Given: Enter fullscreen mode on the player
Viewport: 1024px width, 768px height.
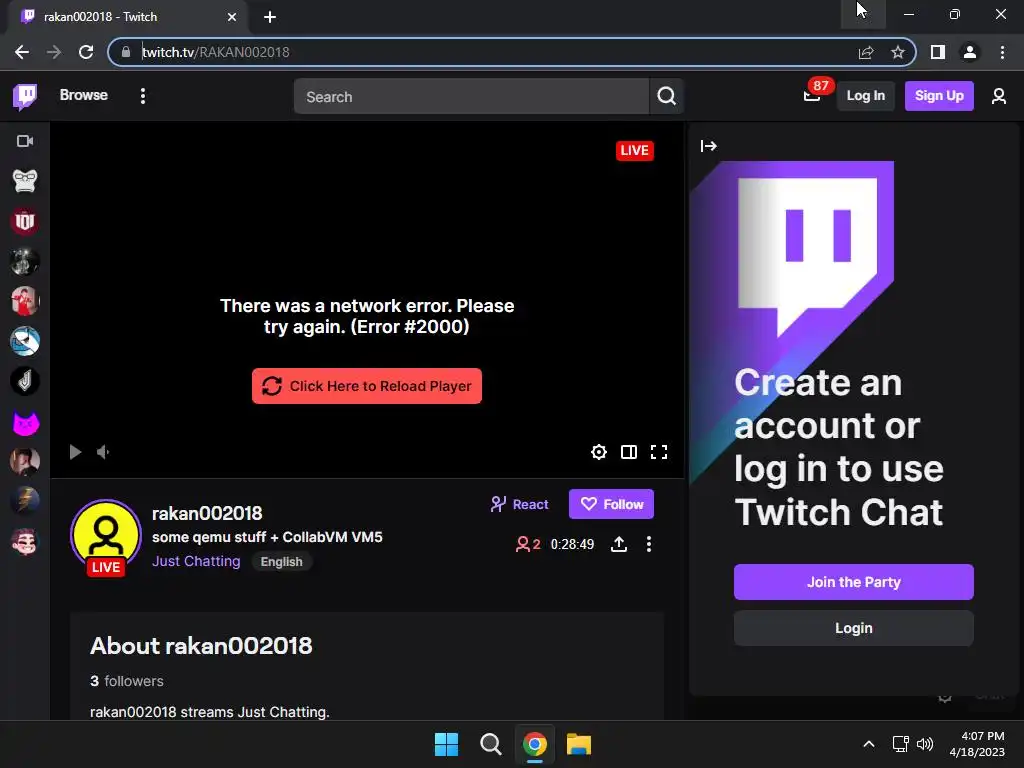Looking at the screenshot, I should tap(659, 452).
